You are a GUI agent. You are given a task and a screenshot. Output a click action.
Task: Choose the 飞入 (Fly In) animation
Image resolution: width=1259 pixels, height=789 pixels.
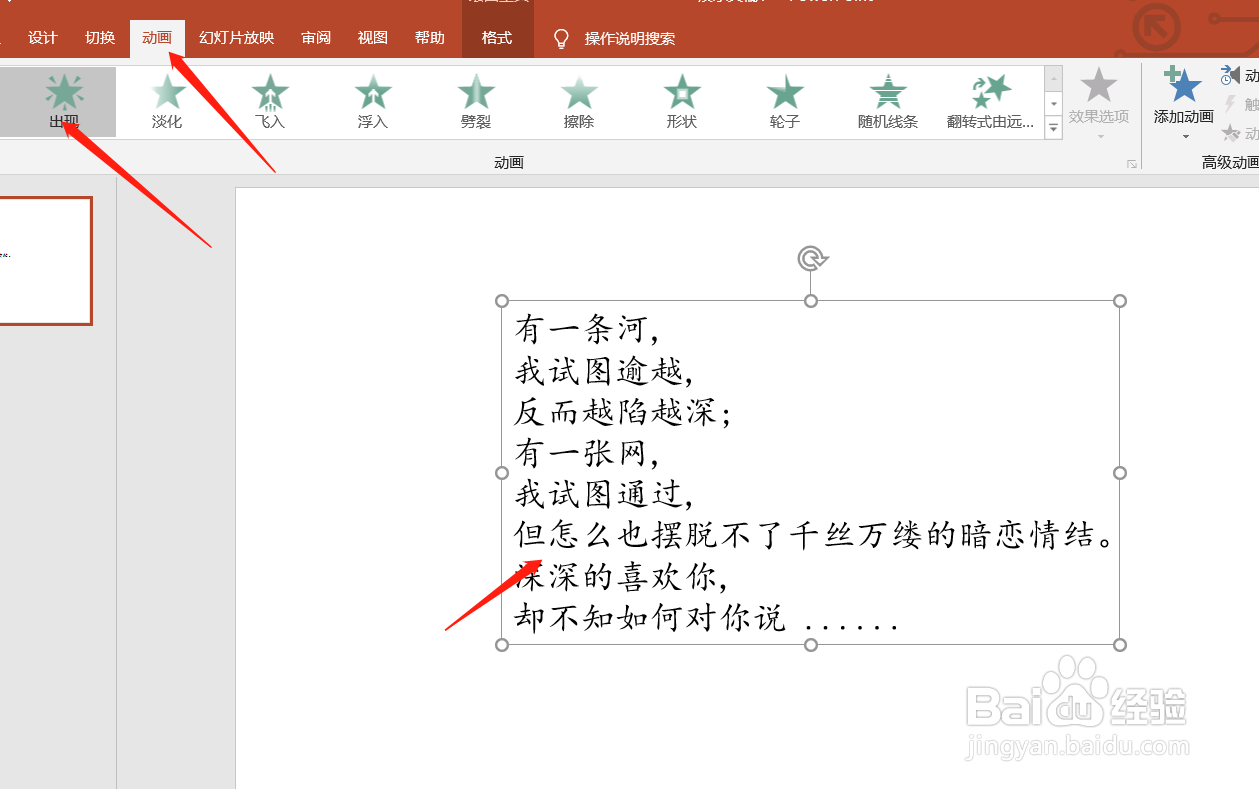pyautogui.click(x=270, y=102)
